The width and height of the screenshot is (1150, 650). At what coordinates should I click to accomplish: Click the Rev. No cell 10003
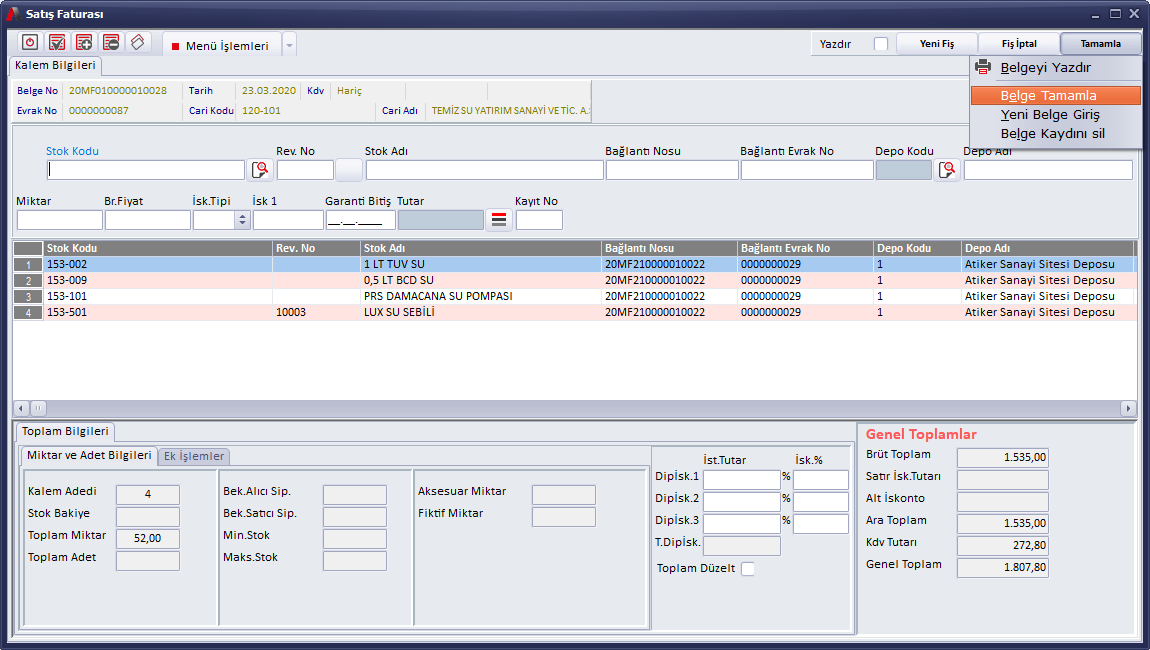tap(317, 313)
